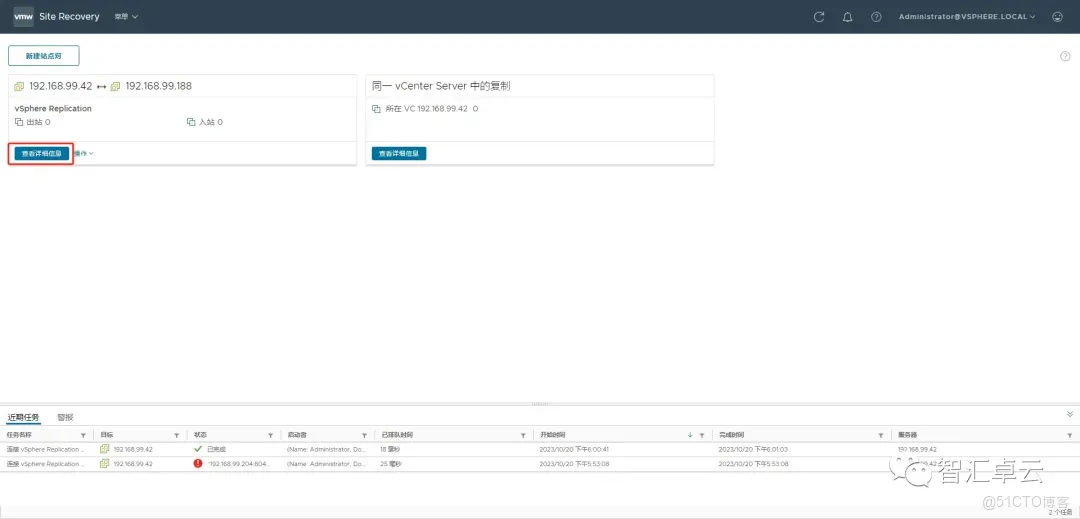Click the smiley feedback icon
Viewport: 1080px width, 519px height.
point(1058,17)
